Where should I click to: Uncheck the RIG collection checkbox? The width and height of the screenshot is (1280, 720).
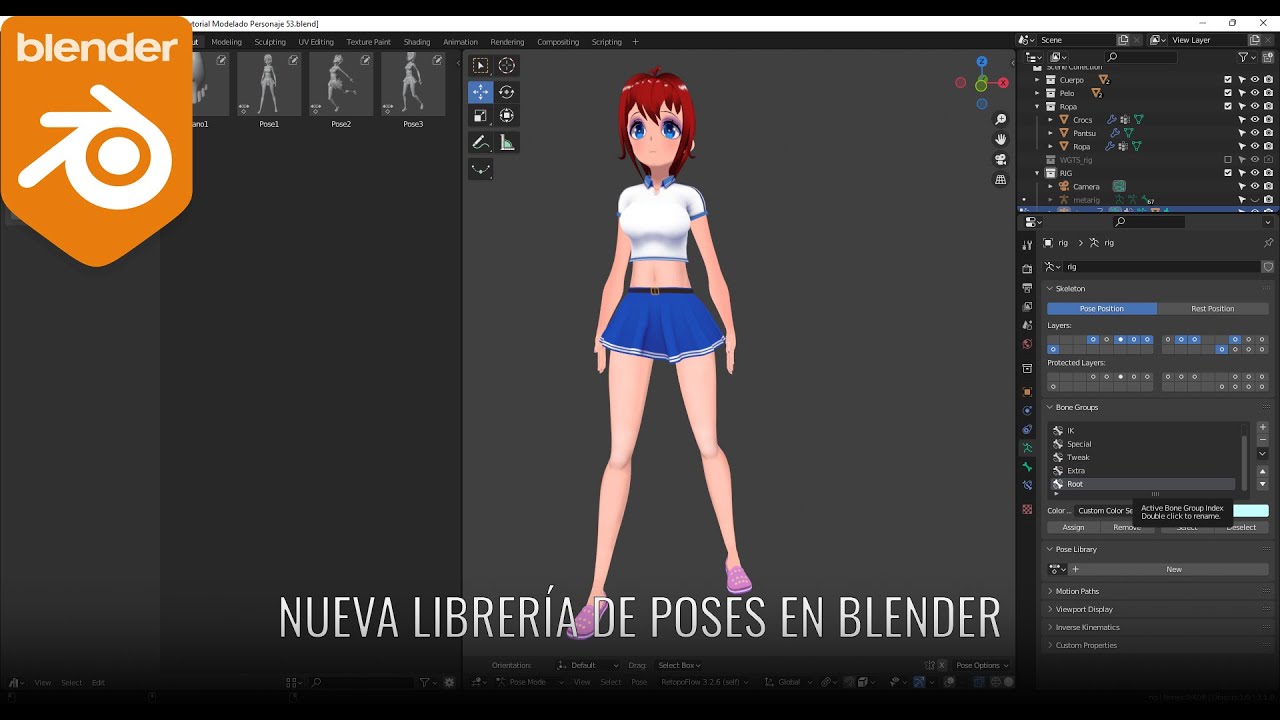(x=1228, y=173)
